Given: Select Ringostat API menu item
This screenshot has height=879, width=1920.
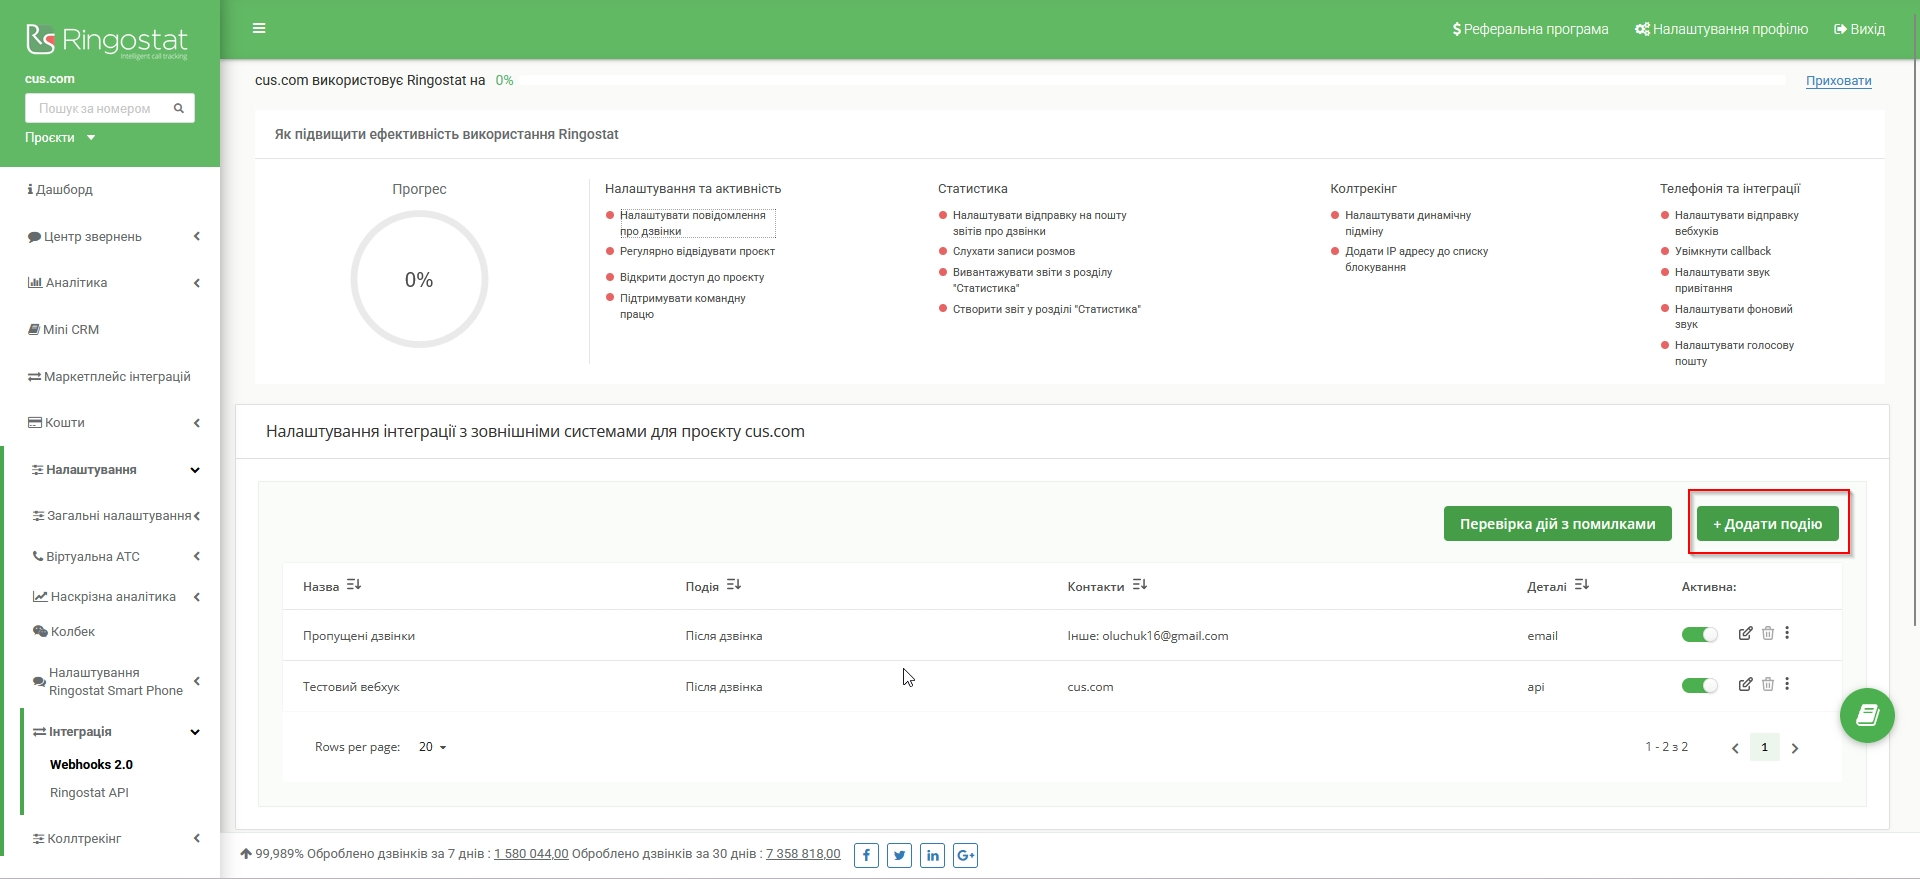Looking at the screenshot, I should [89, 792].
